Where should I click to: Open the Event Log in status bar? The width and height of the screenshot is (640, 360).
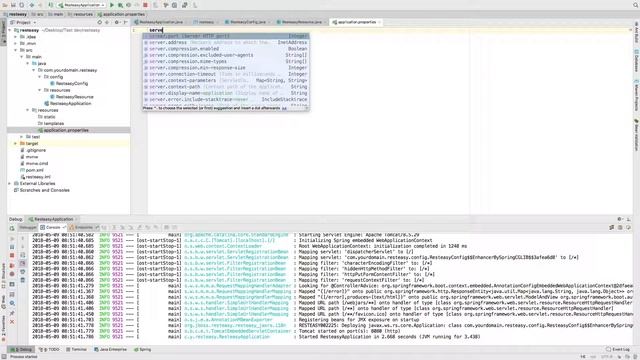click(618, 349)
